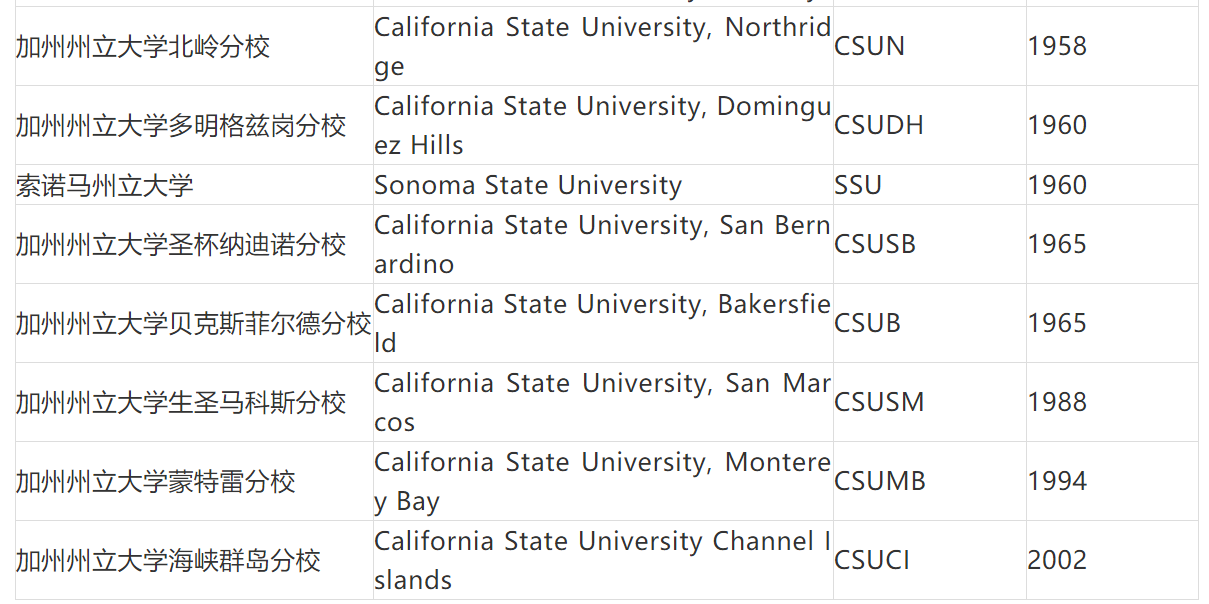This screenshot has width=1209, height=604.
Task: Click the SSU abbreviation cell
Action: [858, 185]
